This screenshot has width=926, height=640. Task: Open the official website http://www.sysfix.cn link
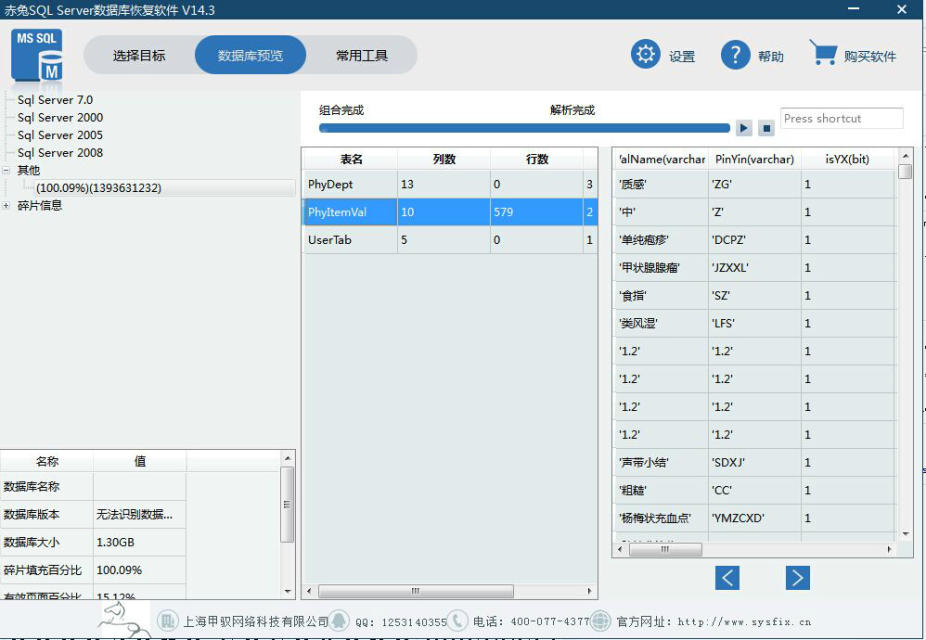pos(744,622)
